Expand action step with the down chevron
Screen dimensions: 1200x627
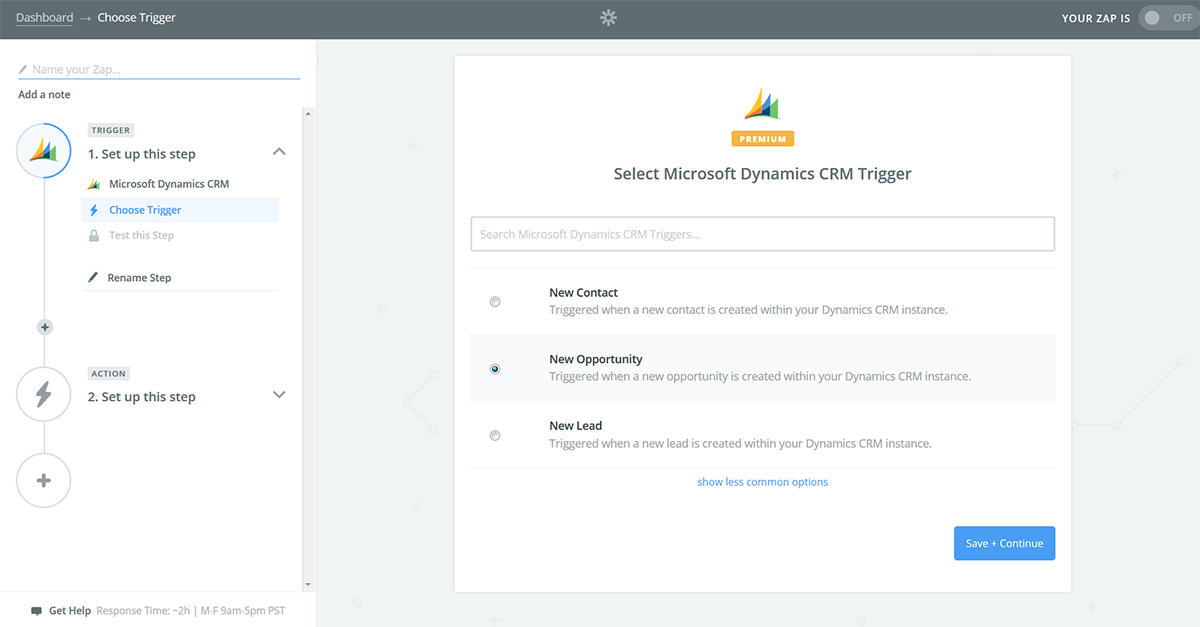[x=279, y=395]
